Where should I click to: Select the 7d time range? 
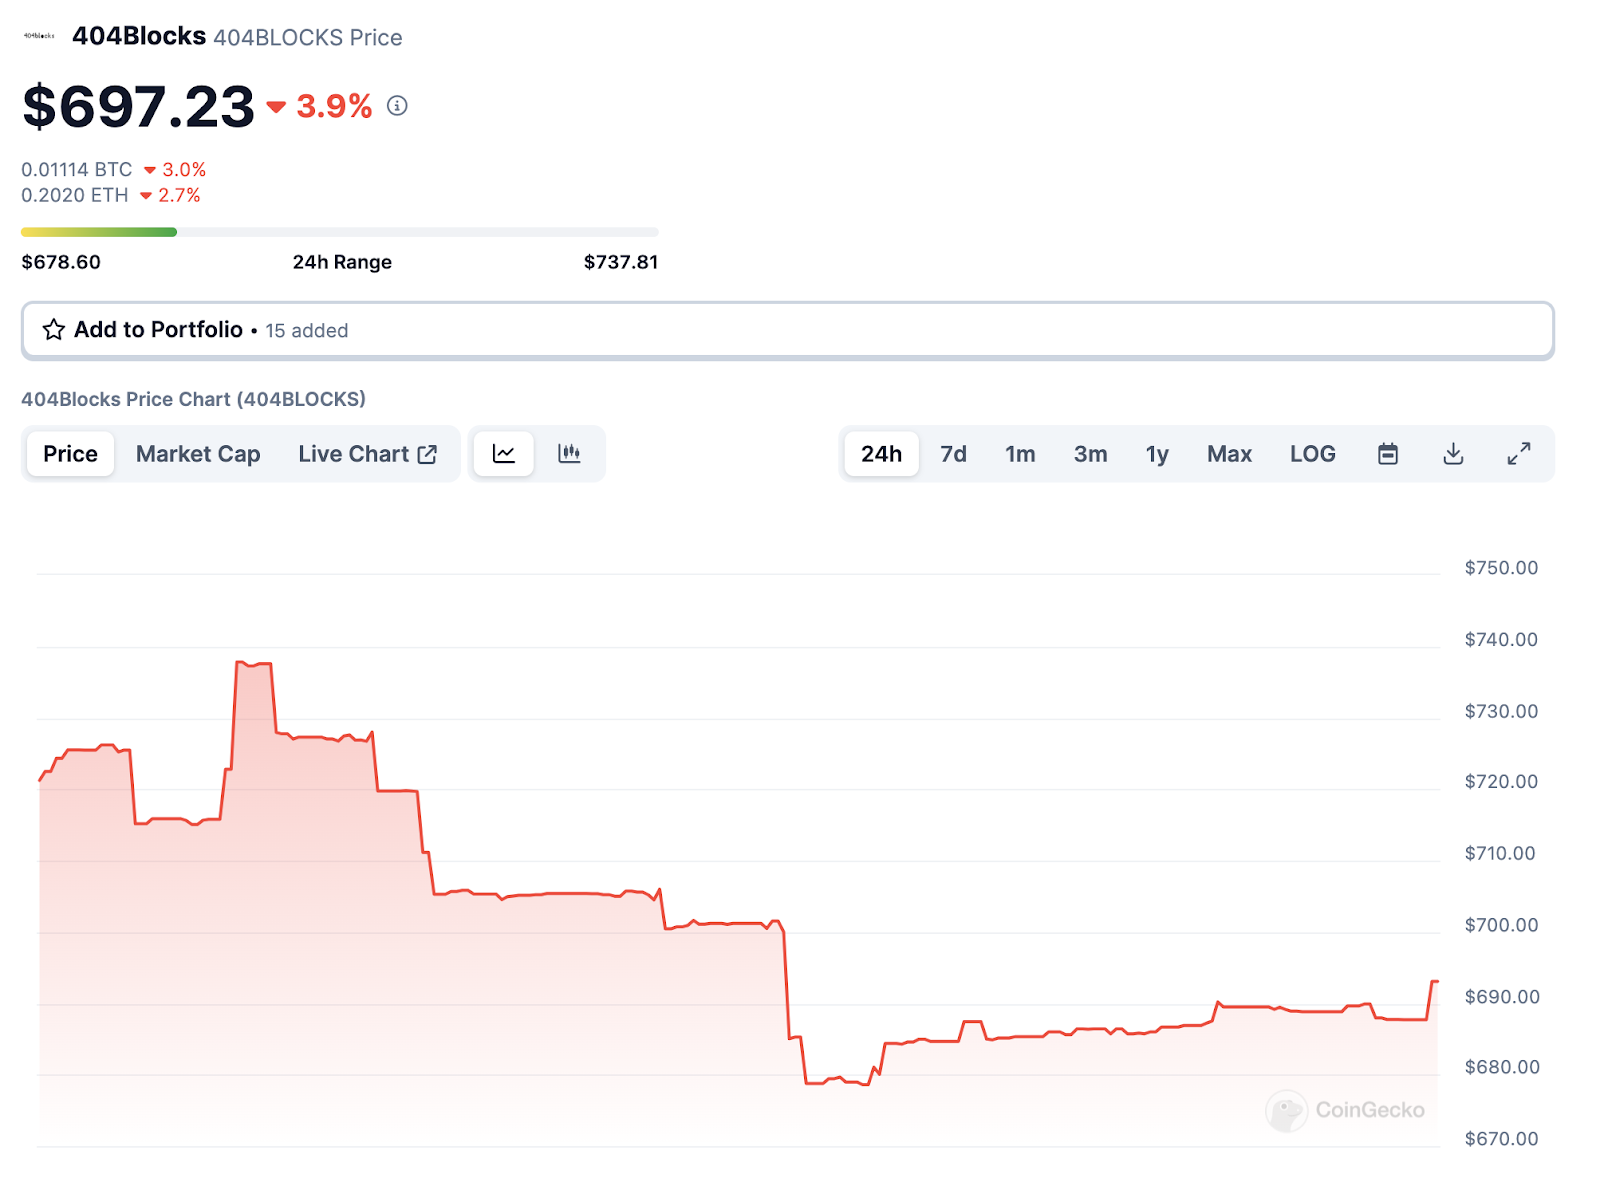coord(953,454)
